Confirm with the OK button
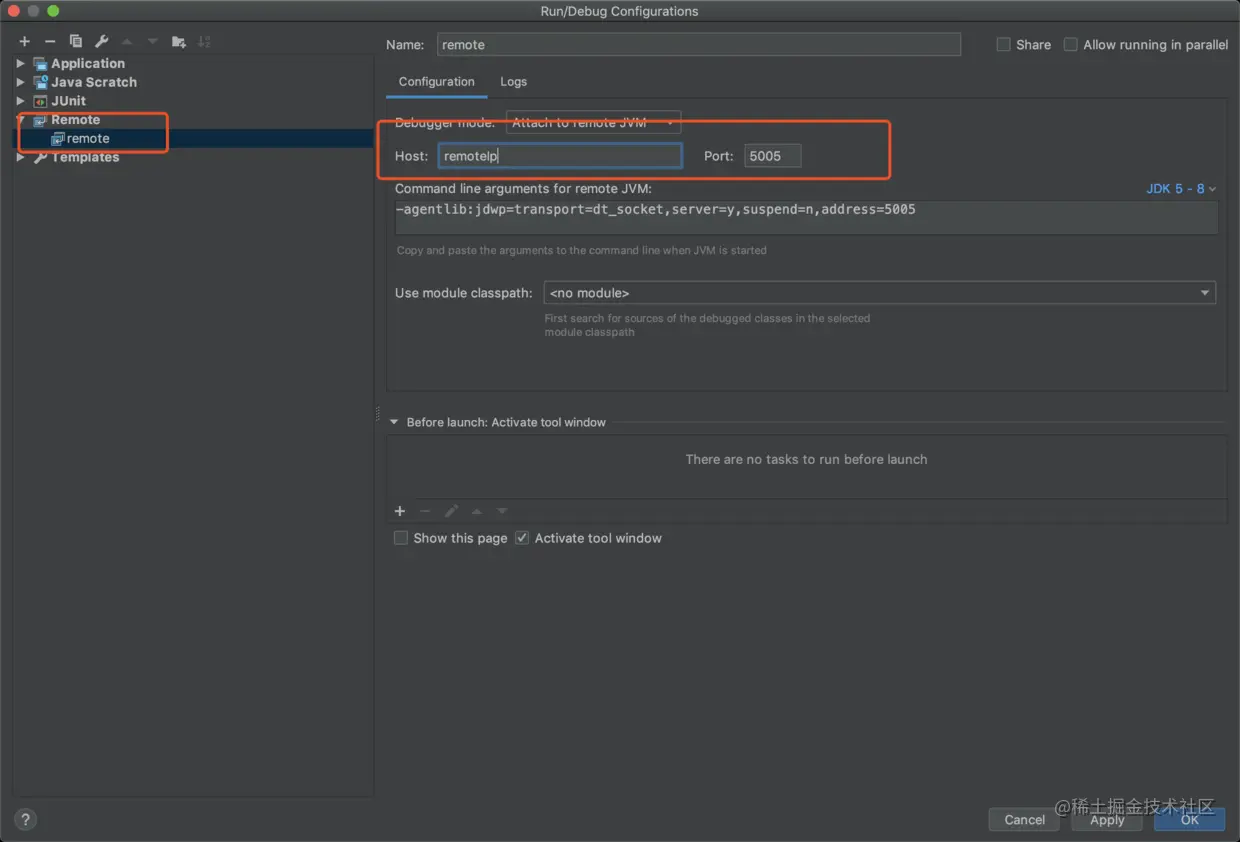 pyautogui.click(x=1189, y=820)
